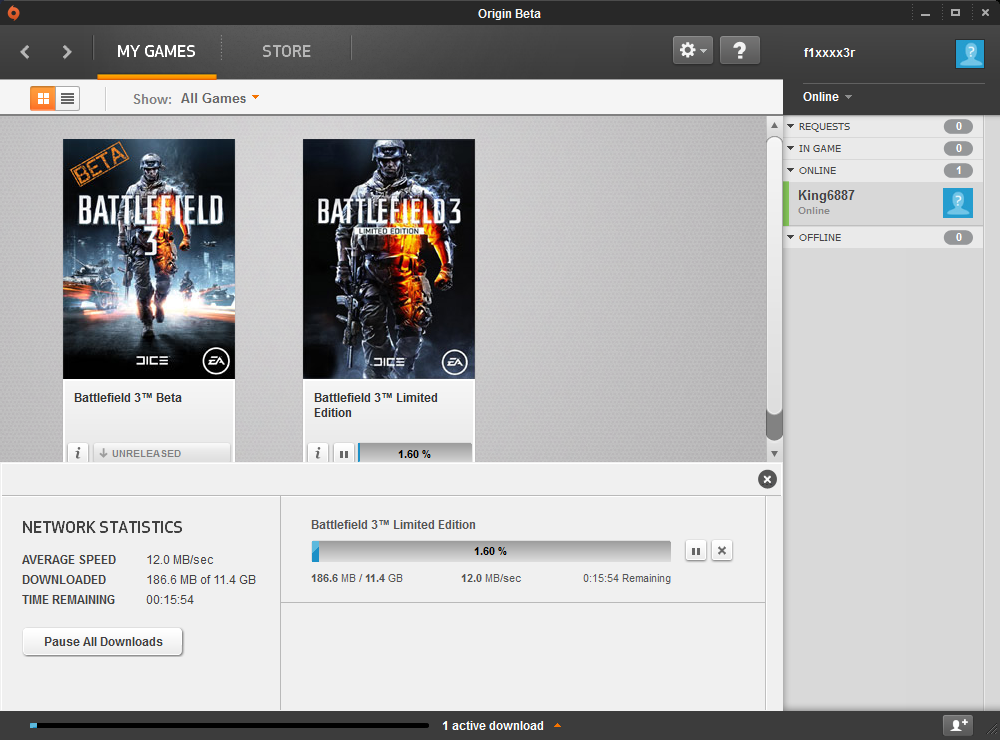Open the STORE tab
The width and height of the screenshot is (1000, 740).
pos(286,51)
